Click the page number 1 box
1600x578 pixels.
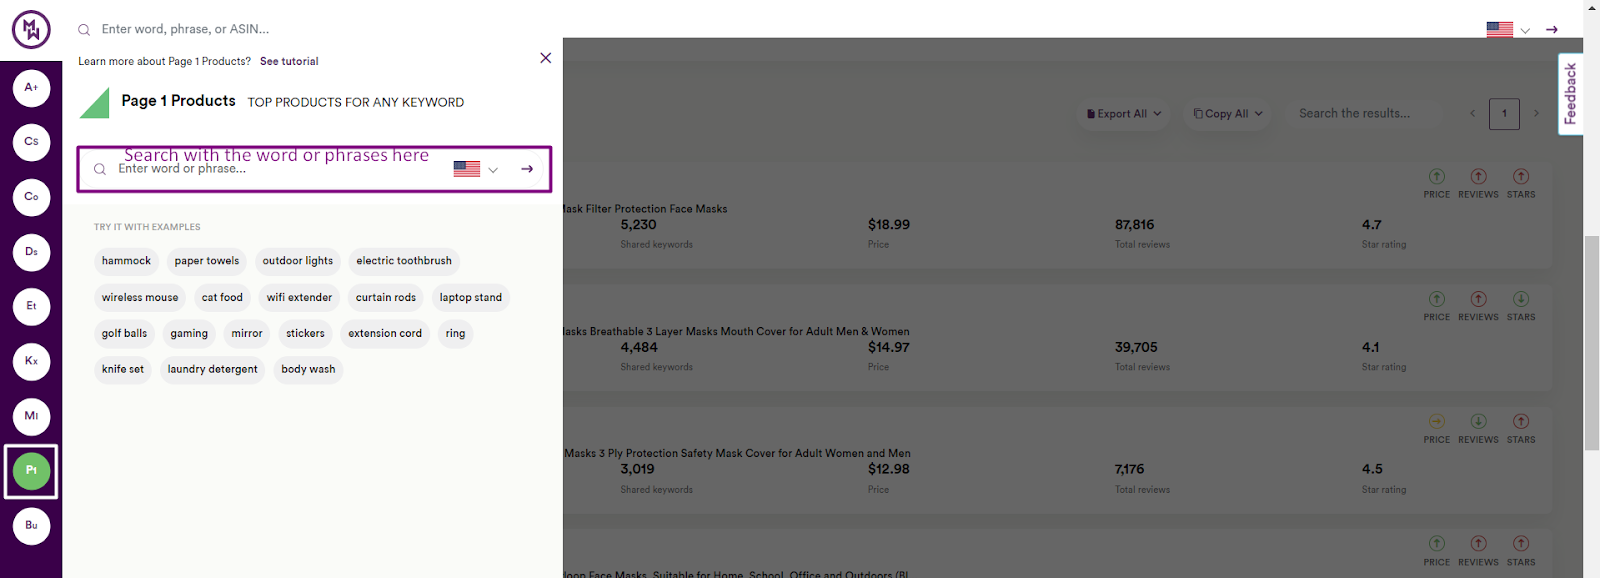tap(1504, 114)
